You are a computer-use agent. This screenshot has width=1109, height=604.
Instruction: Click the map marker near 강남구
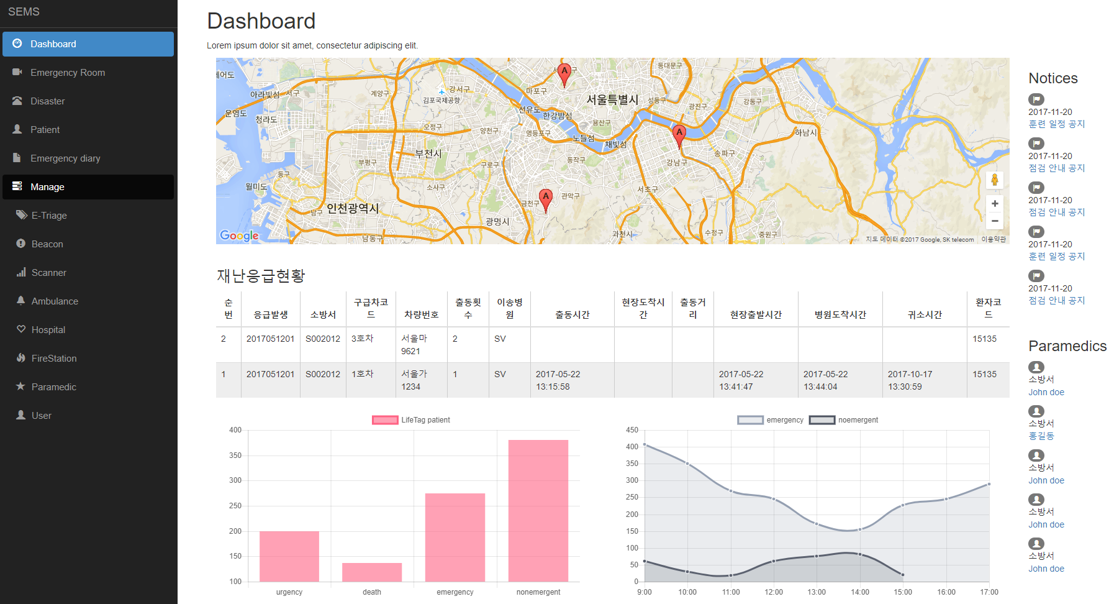coord(679,135)
